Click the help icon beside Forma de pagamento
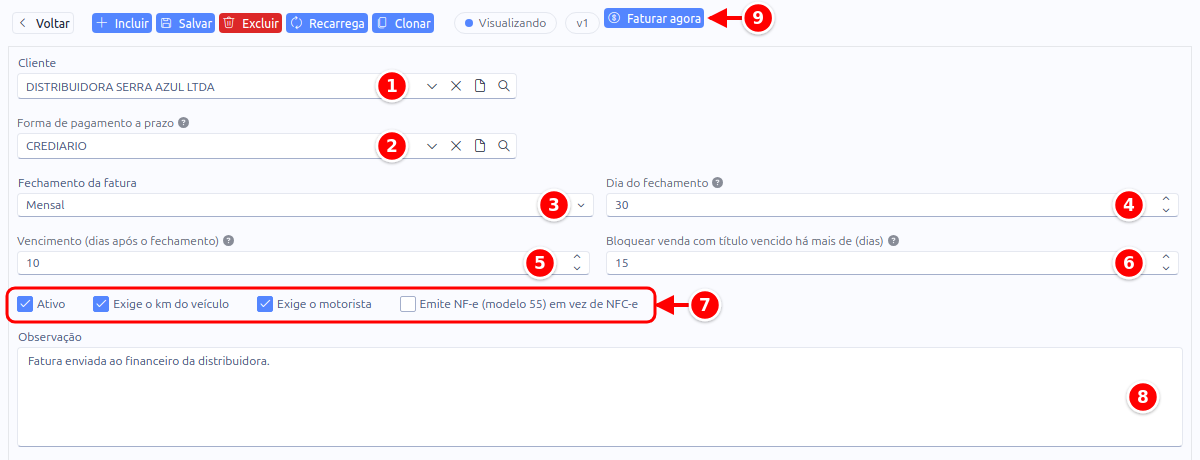The height and width of the screenshot is (460, 1200). pos(183,123)
